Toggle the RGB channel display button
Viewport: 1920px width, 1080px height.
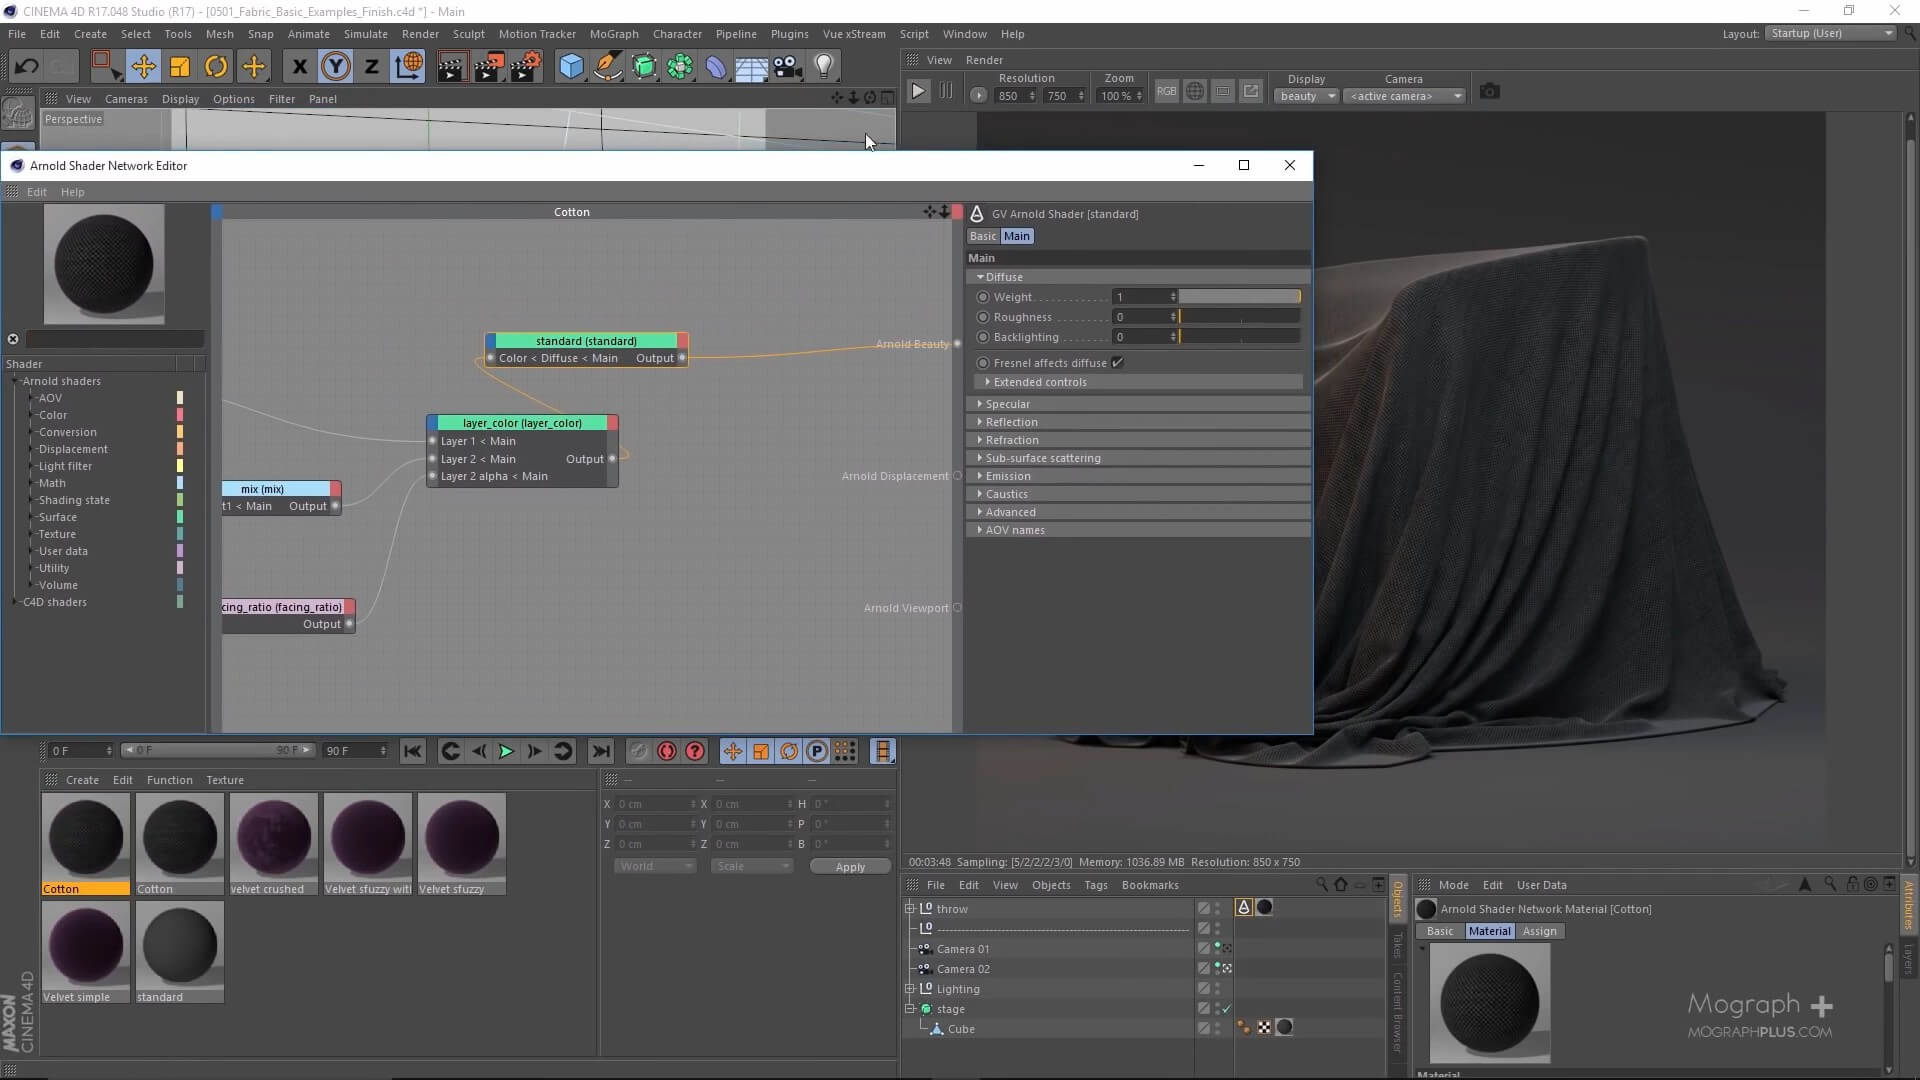pos(1166,92)
